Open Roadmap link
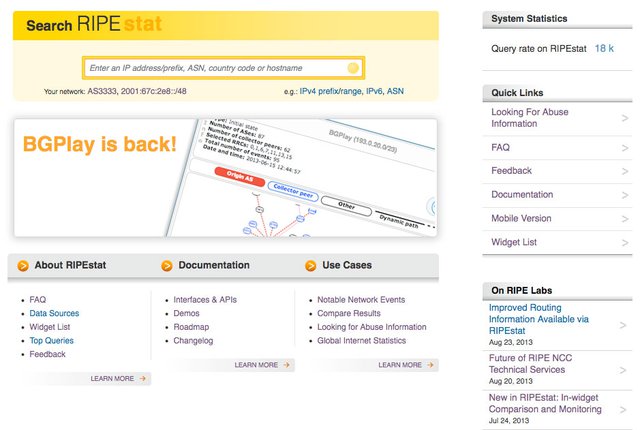 click(x=191, y=327)
